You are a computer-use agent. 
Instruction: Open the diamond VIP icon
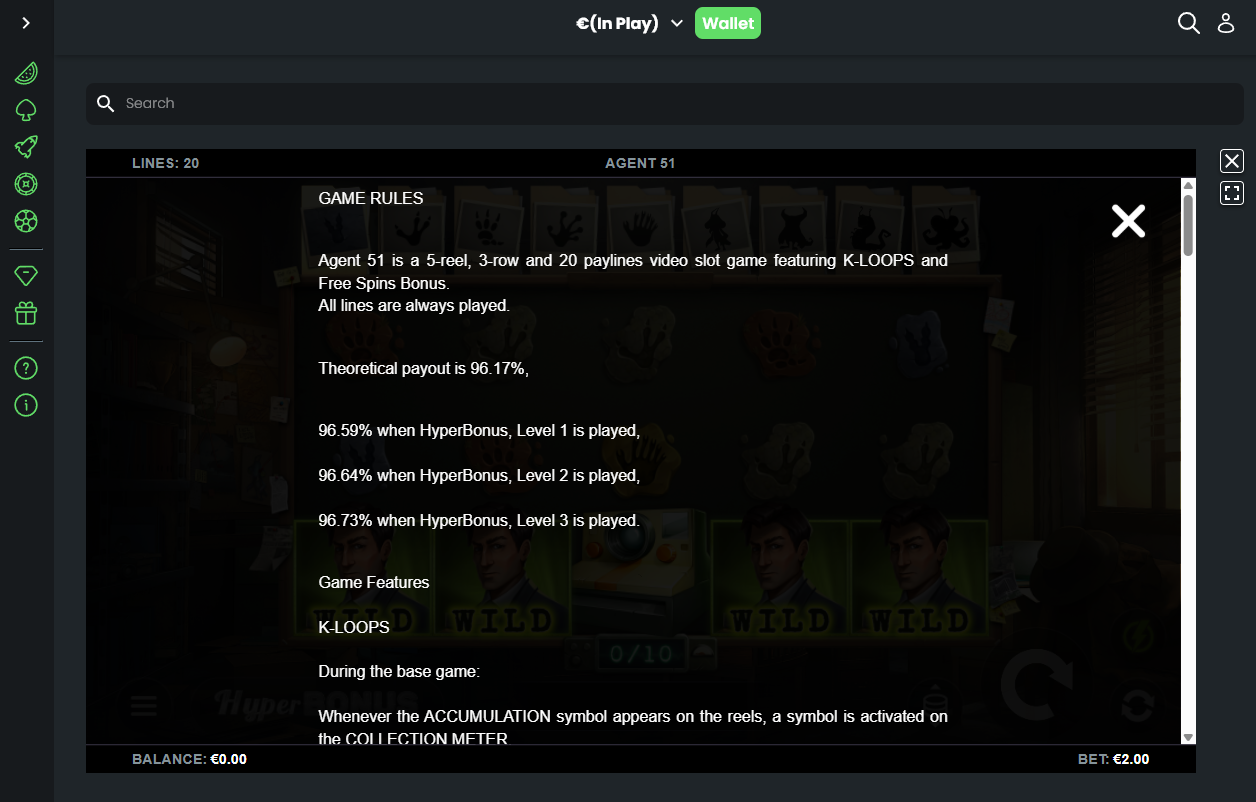[x=26, y=275]
